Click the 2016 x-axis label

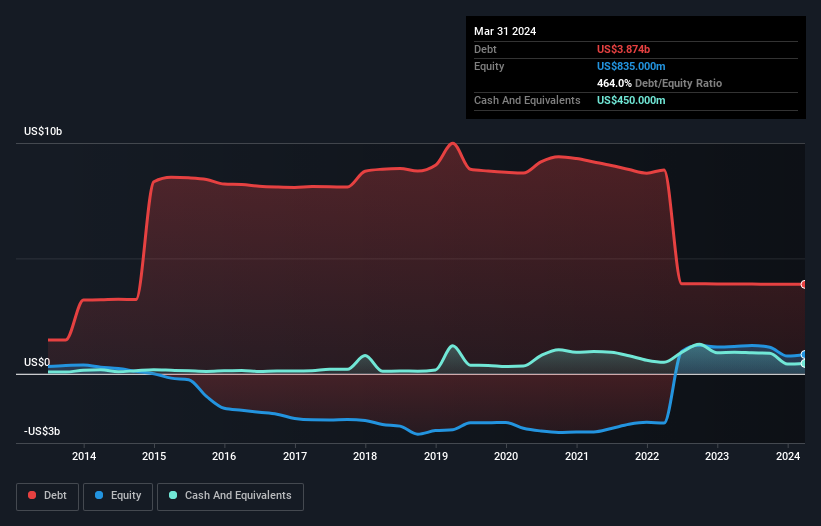coord(224,456)
